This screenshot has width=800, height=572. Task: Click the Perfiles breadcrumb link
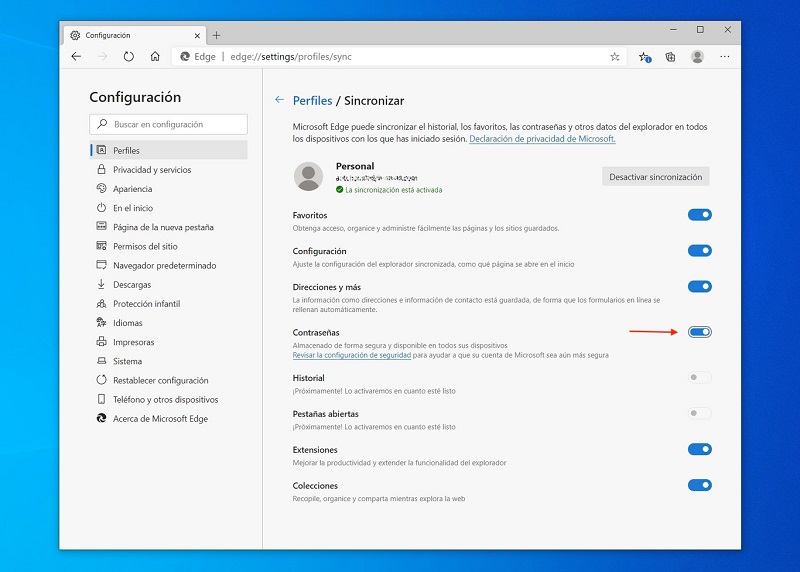pos(312,101)
